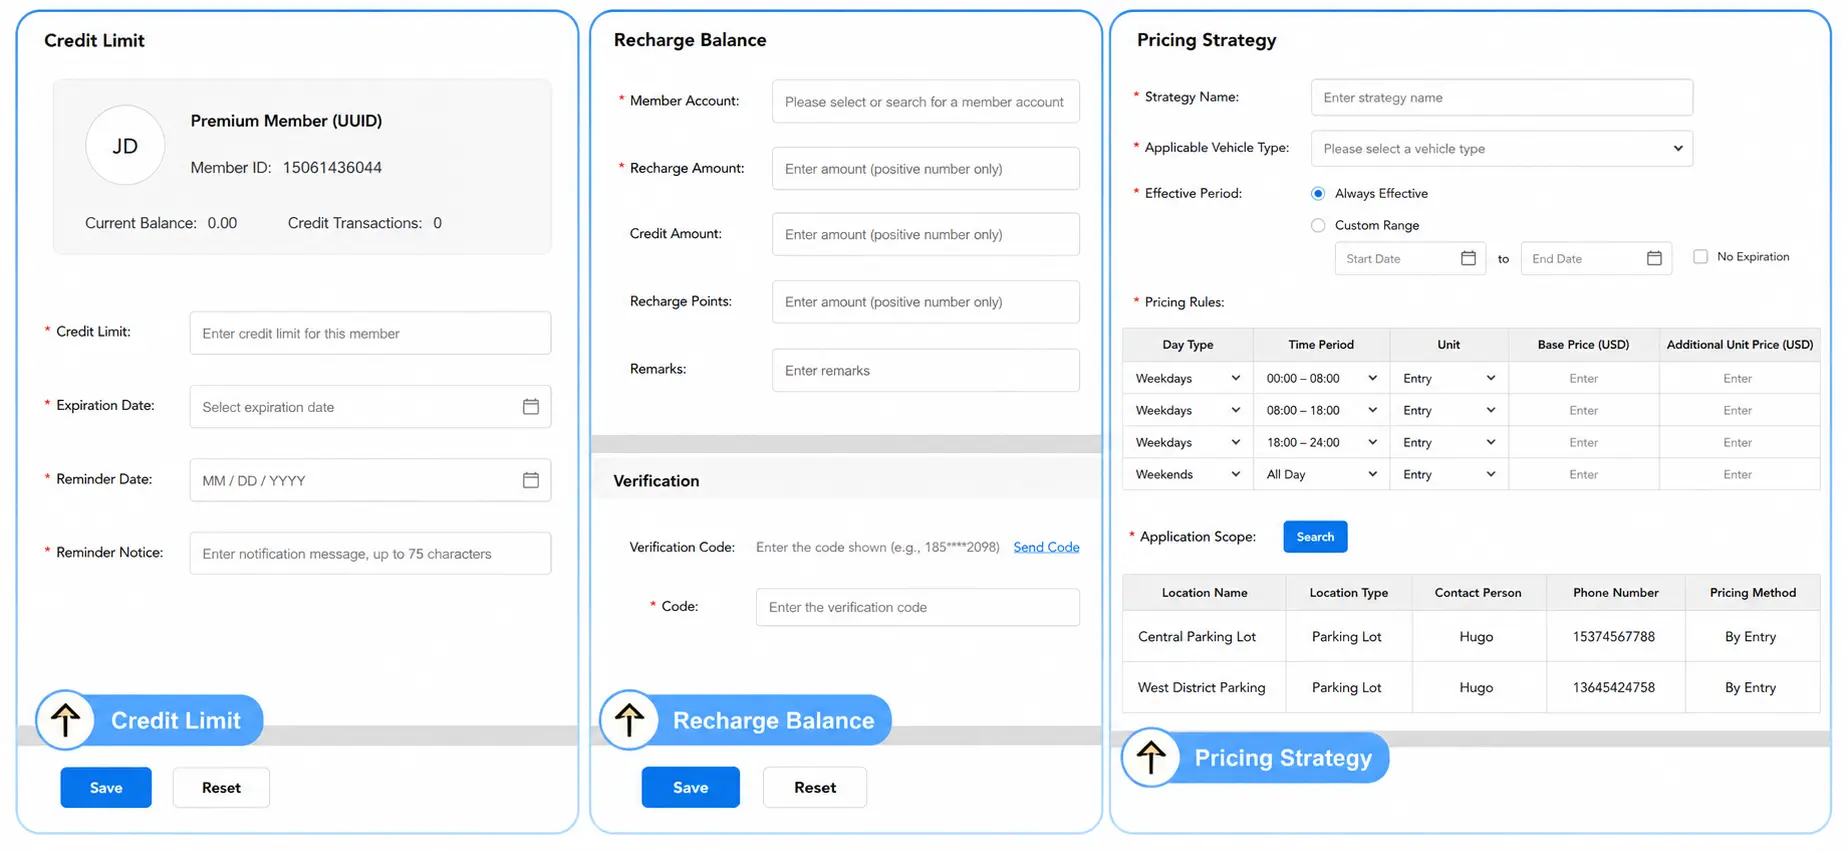Image resolution: width=1847 pixels, height=852 pixels.
Task: Open the Start Date calendar icon
Action: point(1468,258)
